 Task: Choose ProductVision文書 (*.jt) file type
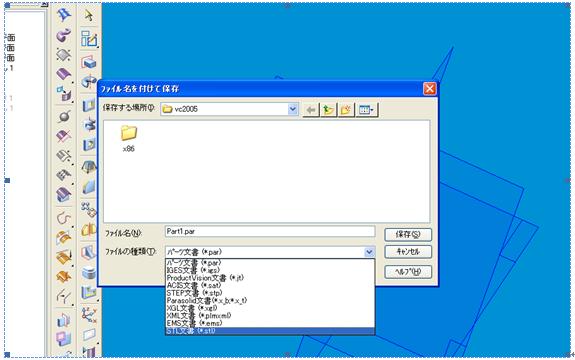click(270, 278)
